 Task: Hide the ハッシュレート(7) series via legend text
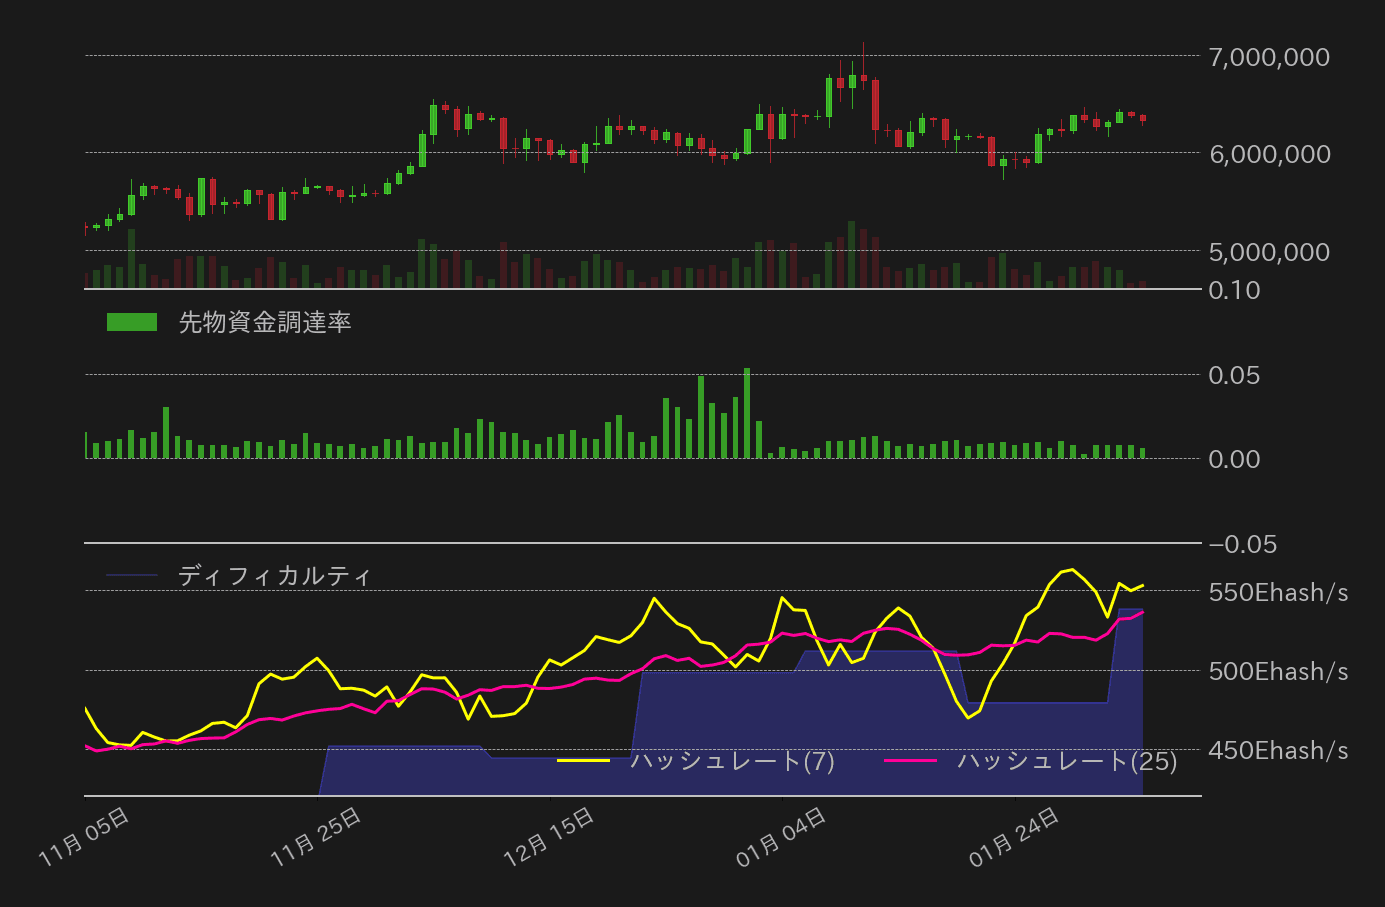[733, 761]
